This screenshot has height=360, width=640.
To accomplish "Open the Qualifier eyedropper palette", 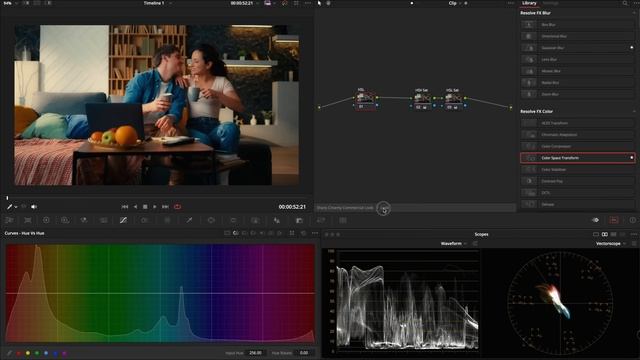I will point(189,220).
